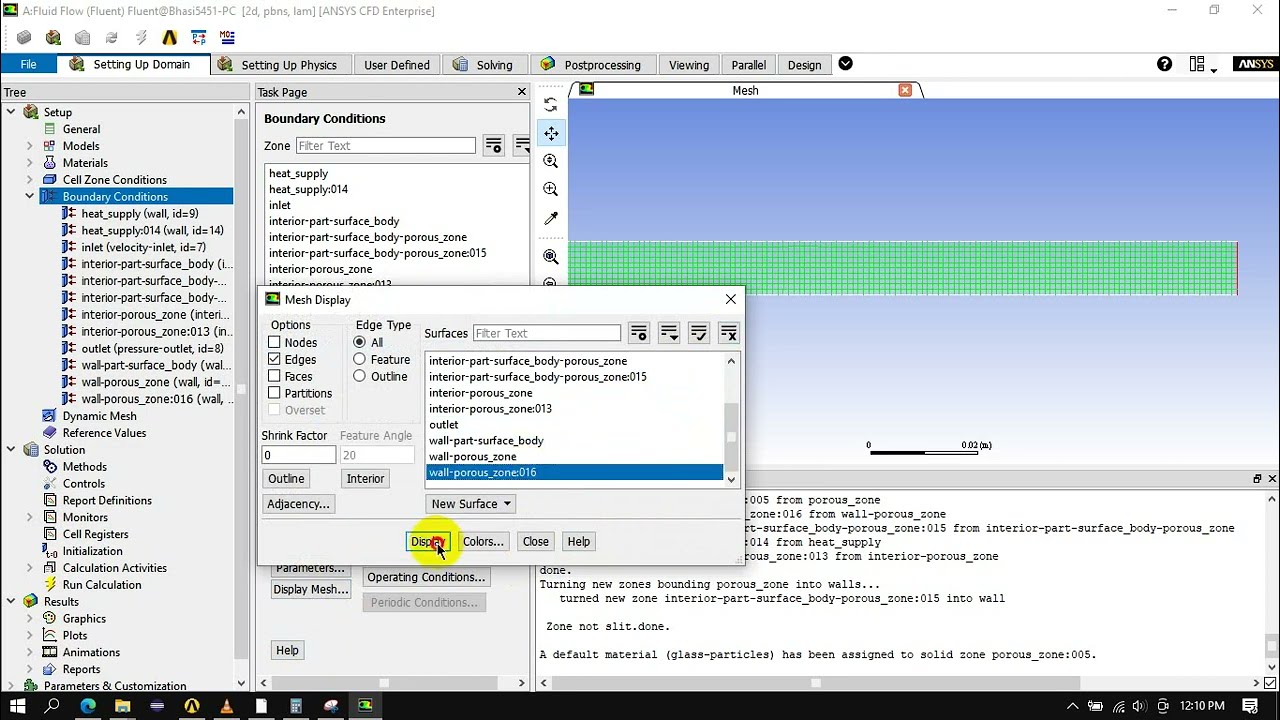The image size is (1280, 720).
Task: Uncheck the Edges checkbox
Action: pyautogui.click(x=274, y=359)
